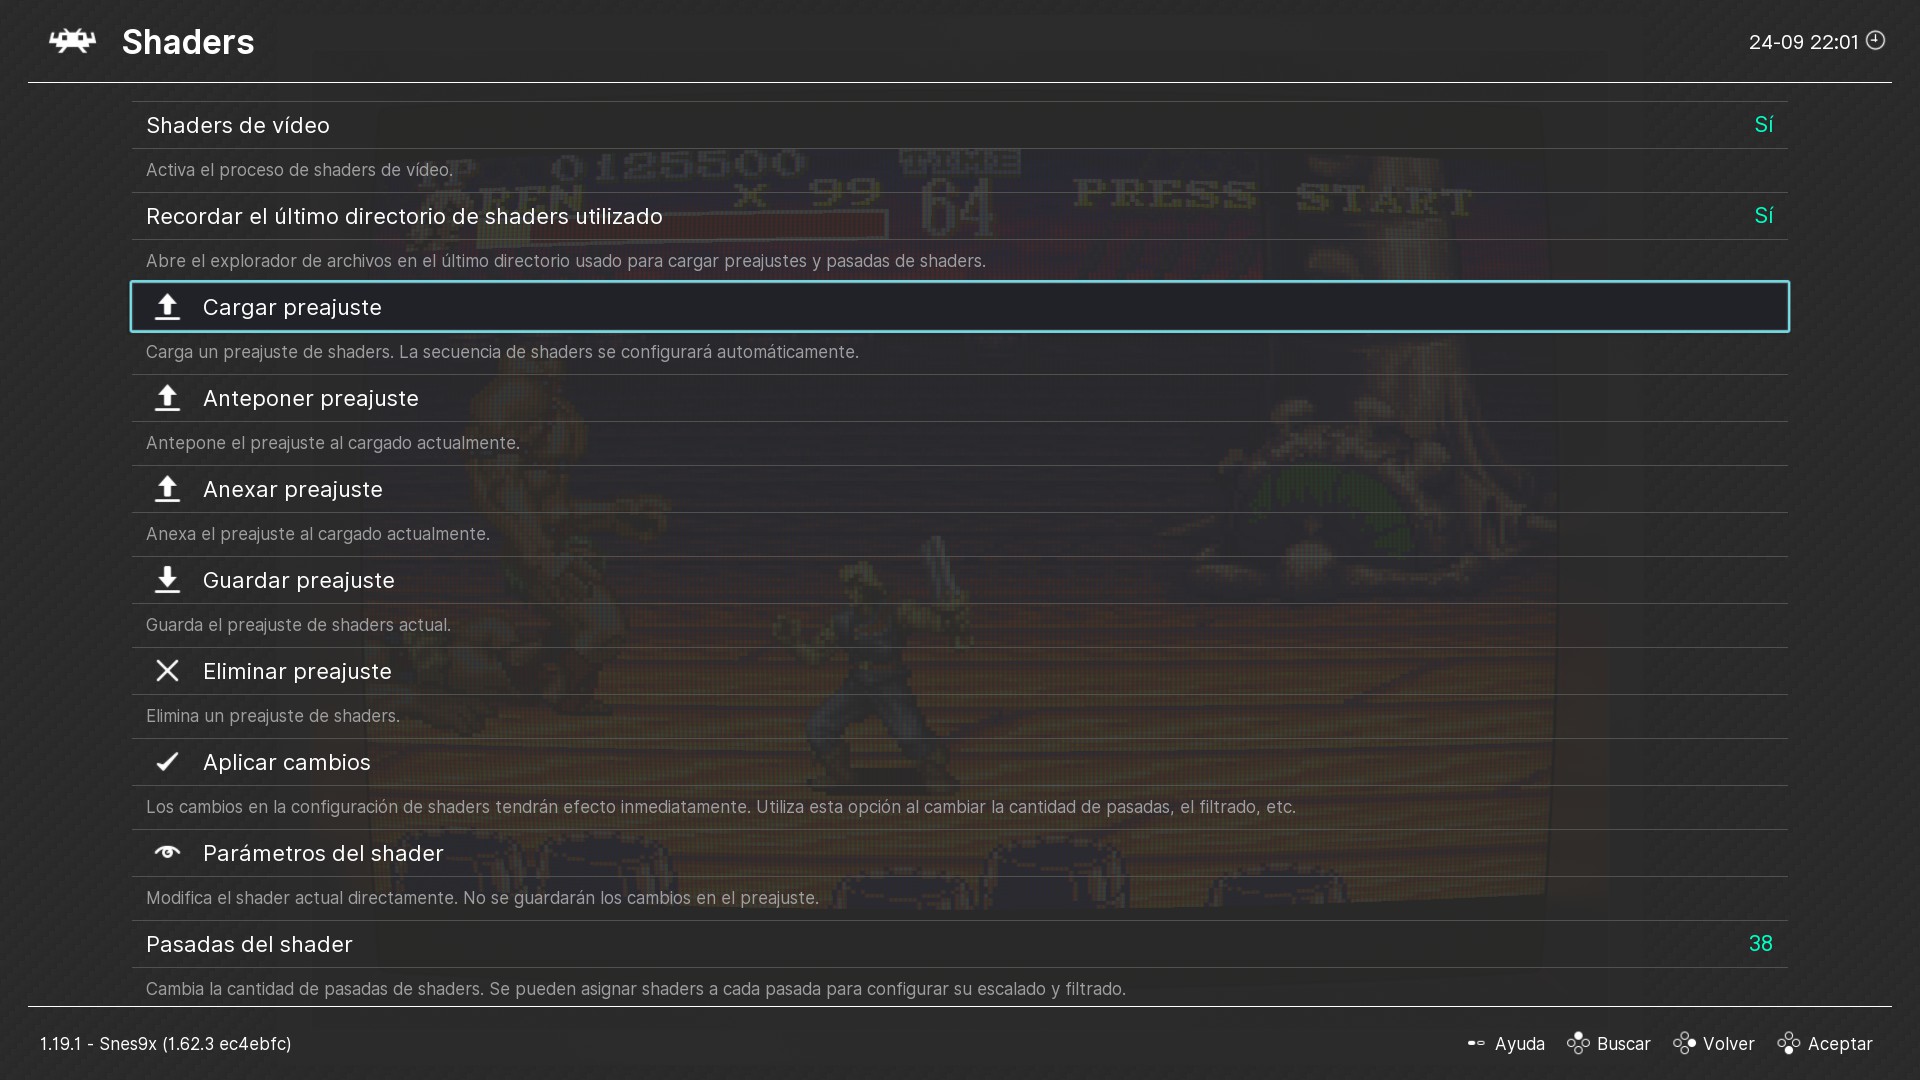Select the Pasadas del shader row
Screen dimensions: 1920x1080
(x=960, y=944)
